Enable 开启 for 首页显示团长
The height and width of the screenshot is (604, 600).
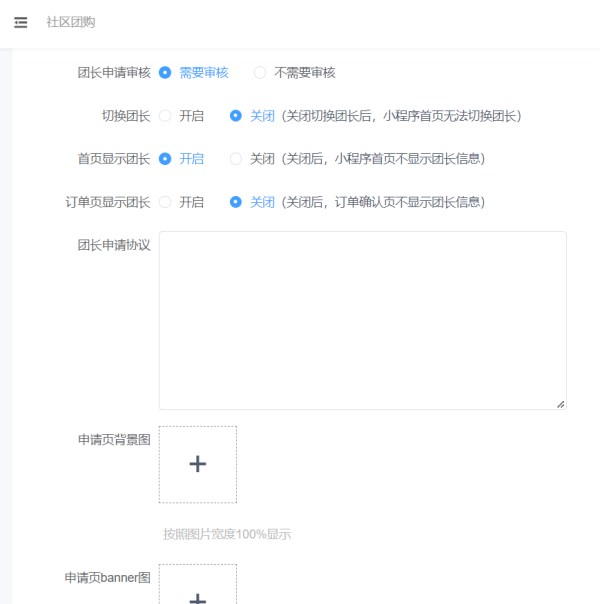(x=165, y=159)
